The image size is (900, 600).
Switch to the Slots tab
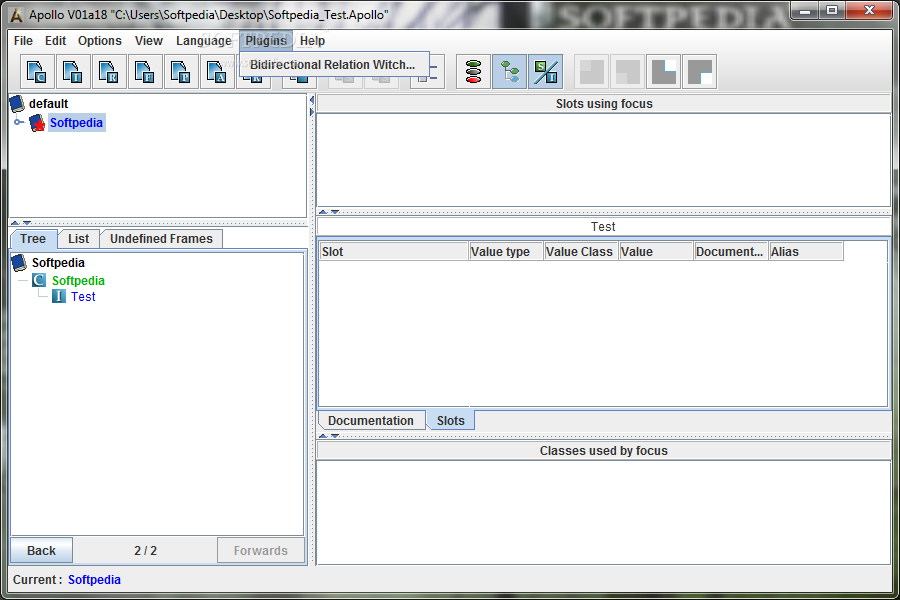tap(451, 420)
